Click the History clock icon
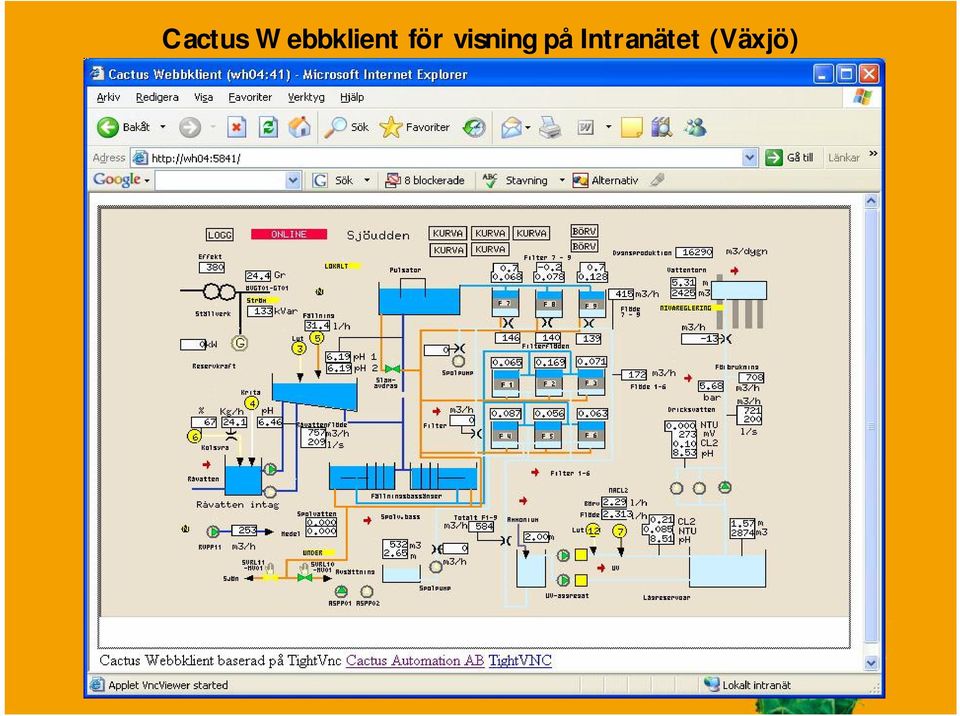 (474, 127)
